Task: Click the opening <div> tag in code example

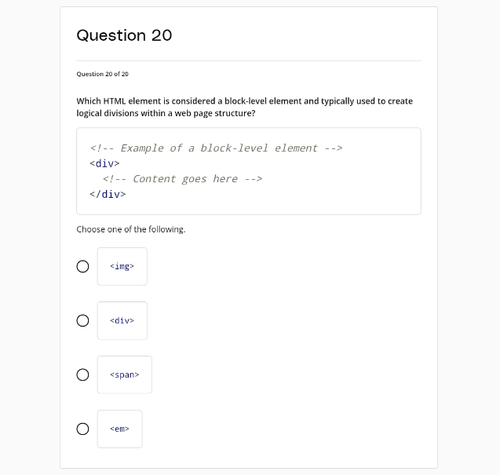Action: point(105,163)
